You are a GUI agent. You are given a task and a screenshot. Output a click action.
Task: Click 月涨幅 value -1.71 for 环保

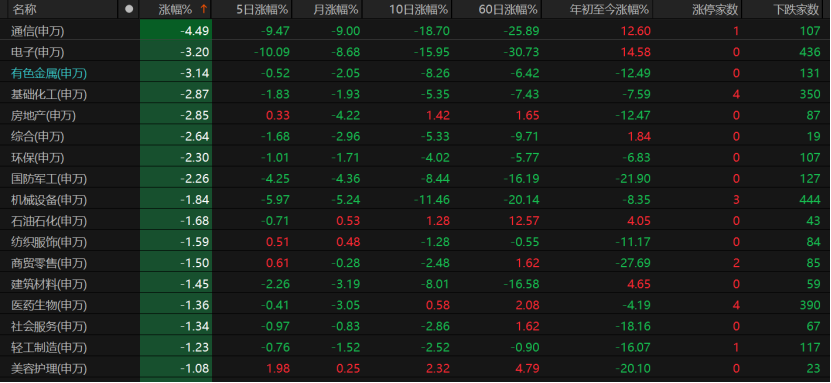click(x=345, y=158)
